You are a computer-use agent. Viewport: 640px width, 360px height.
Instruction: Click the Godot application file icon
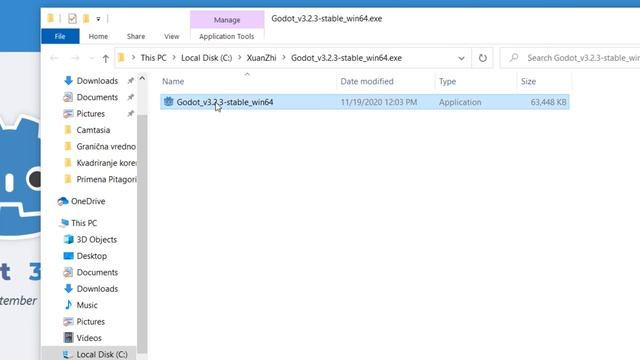[x=168, y=102]
